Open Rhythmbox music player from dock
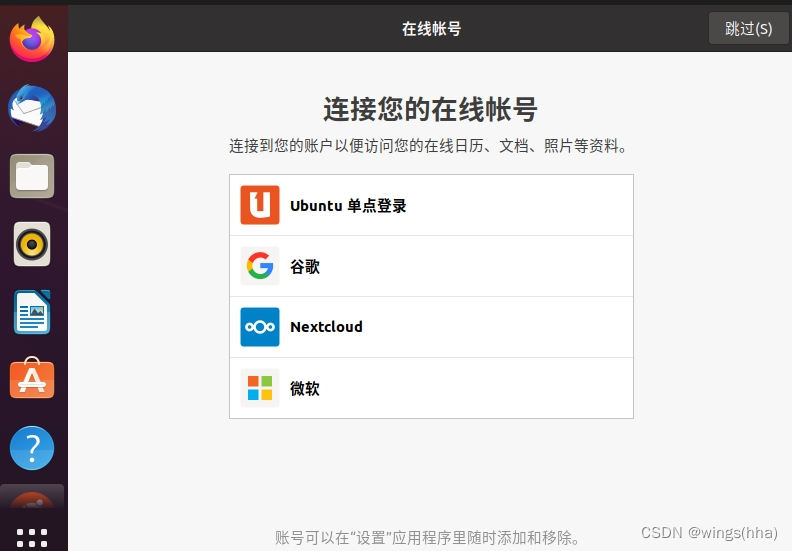 32,244
